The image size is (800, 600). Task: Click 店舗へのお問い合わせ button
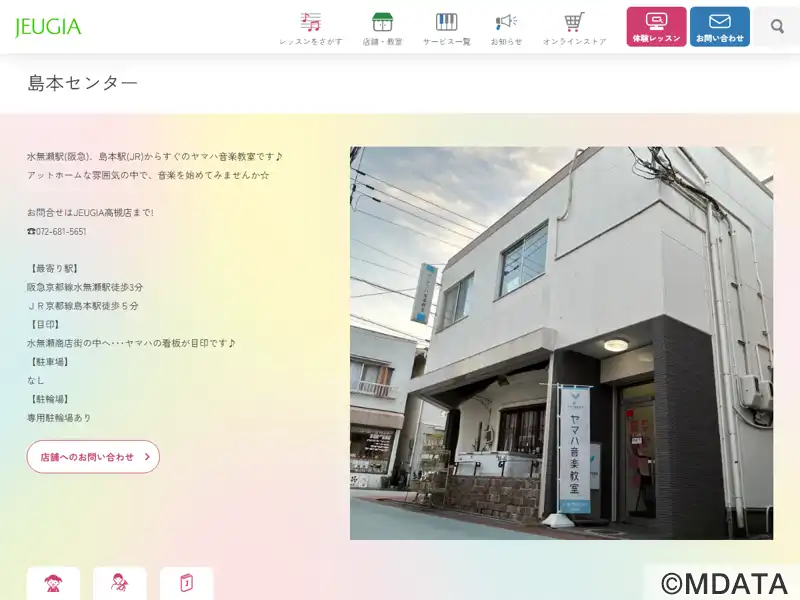coord(93,457)
